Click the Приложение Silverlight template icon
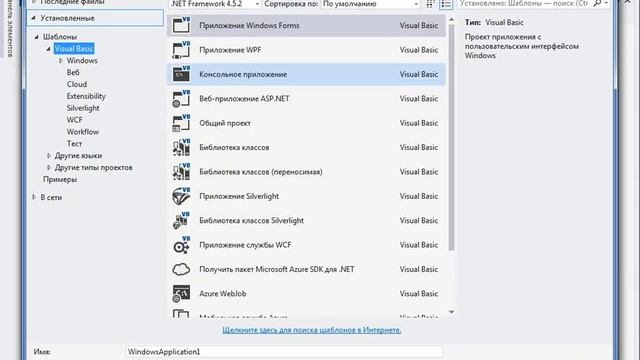This screenshot has height=360, width=640. (181, 196)
